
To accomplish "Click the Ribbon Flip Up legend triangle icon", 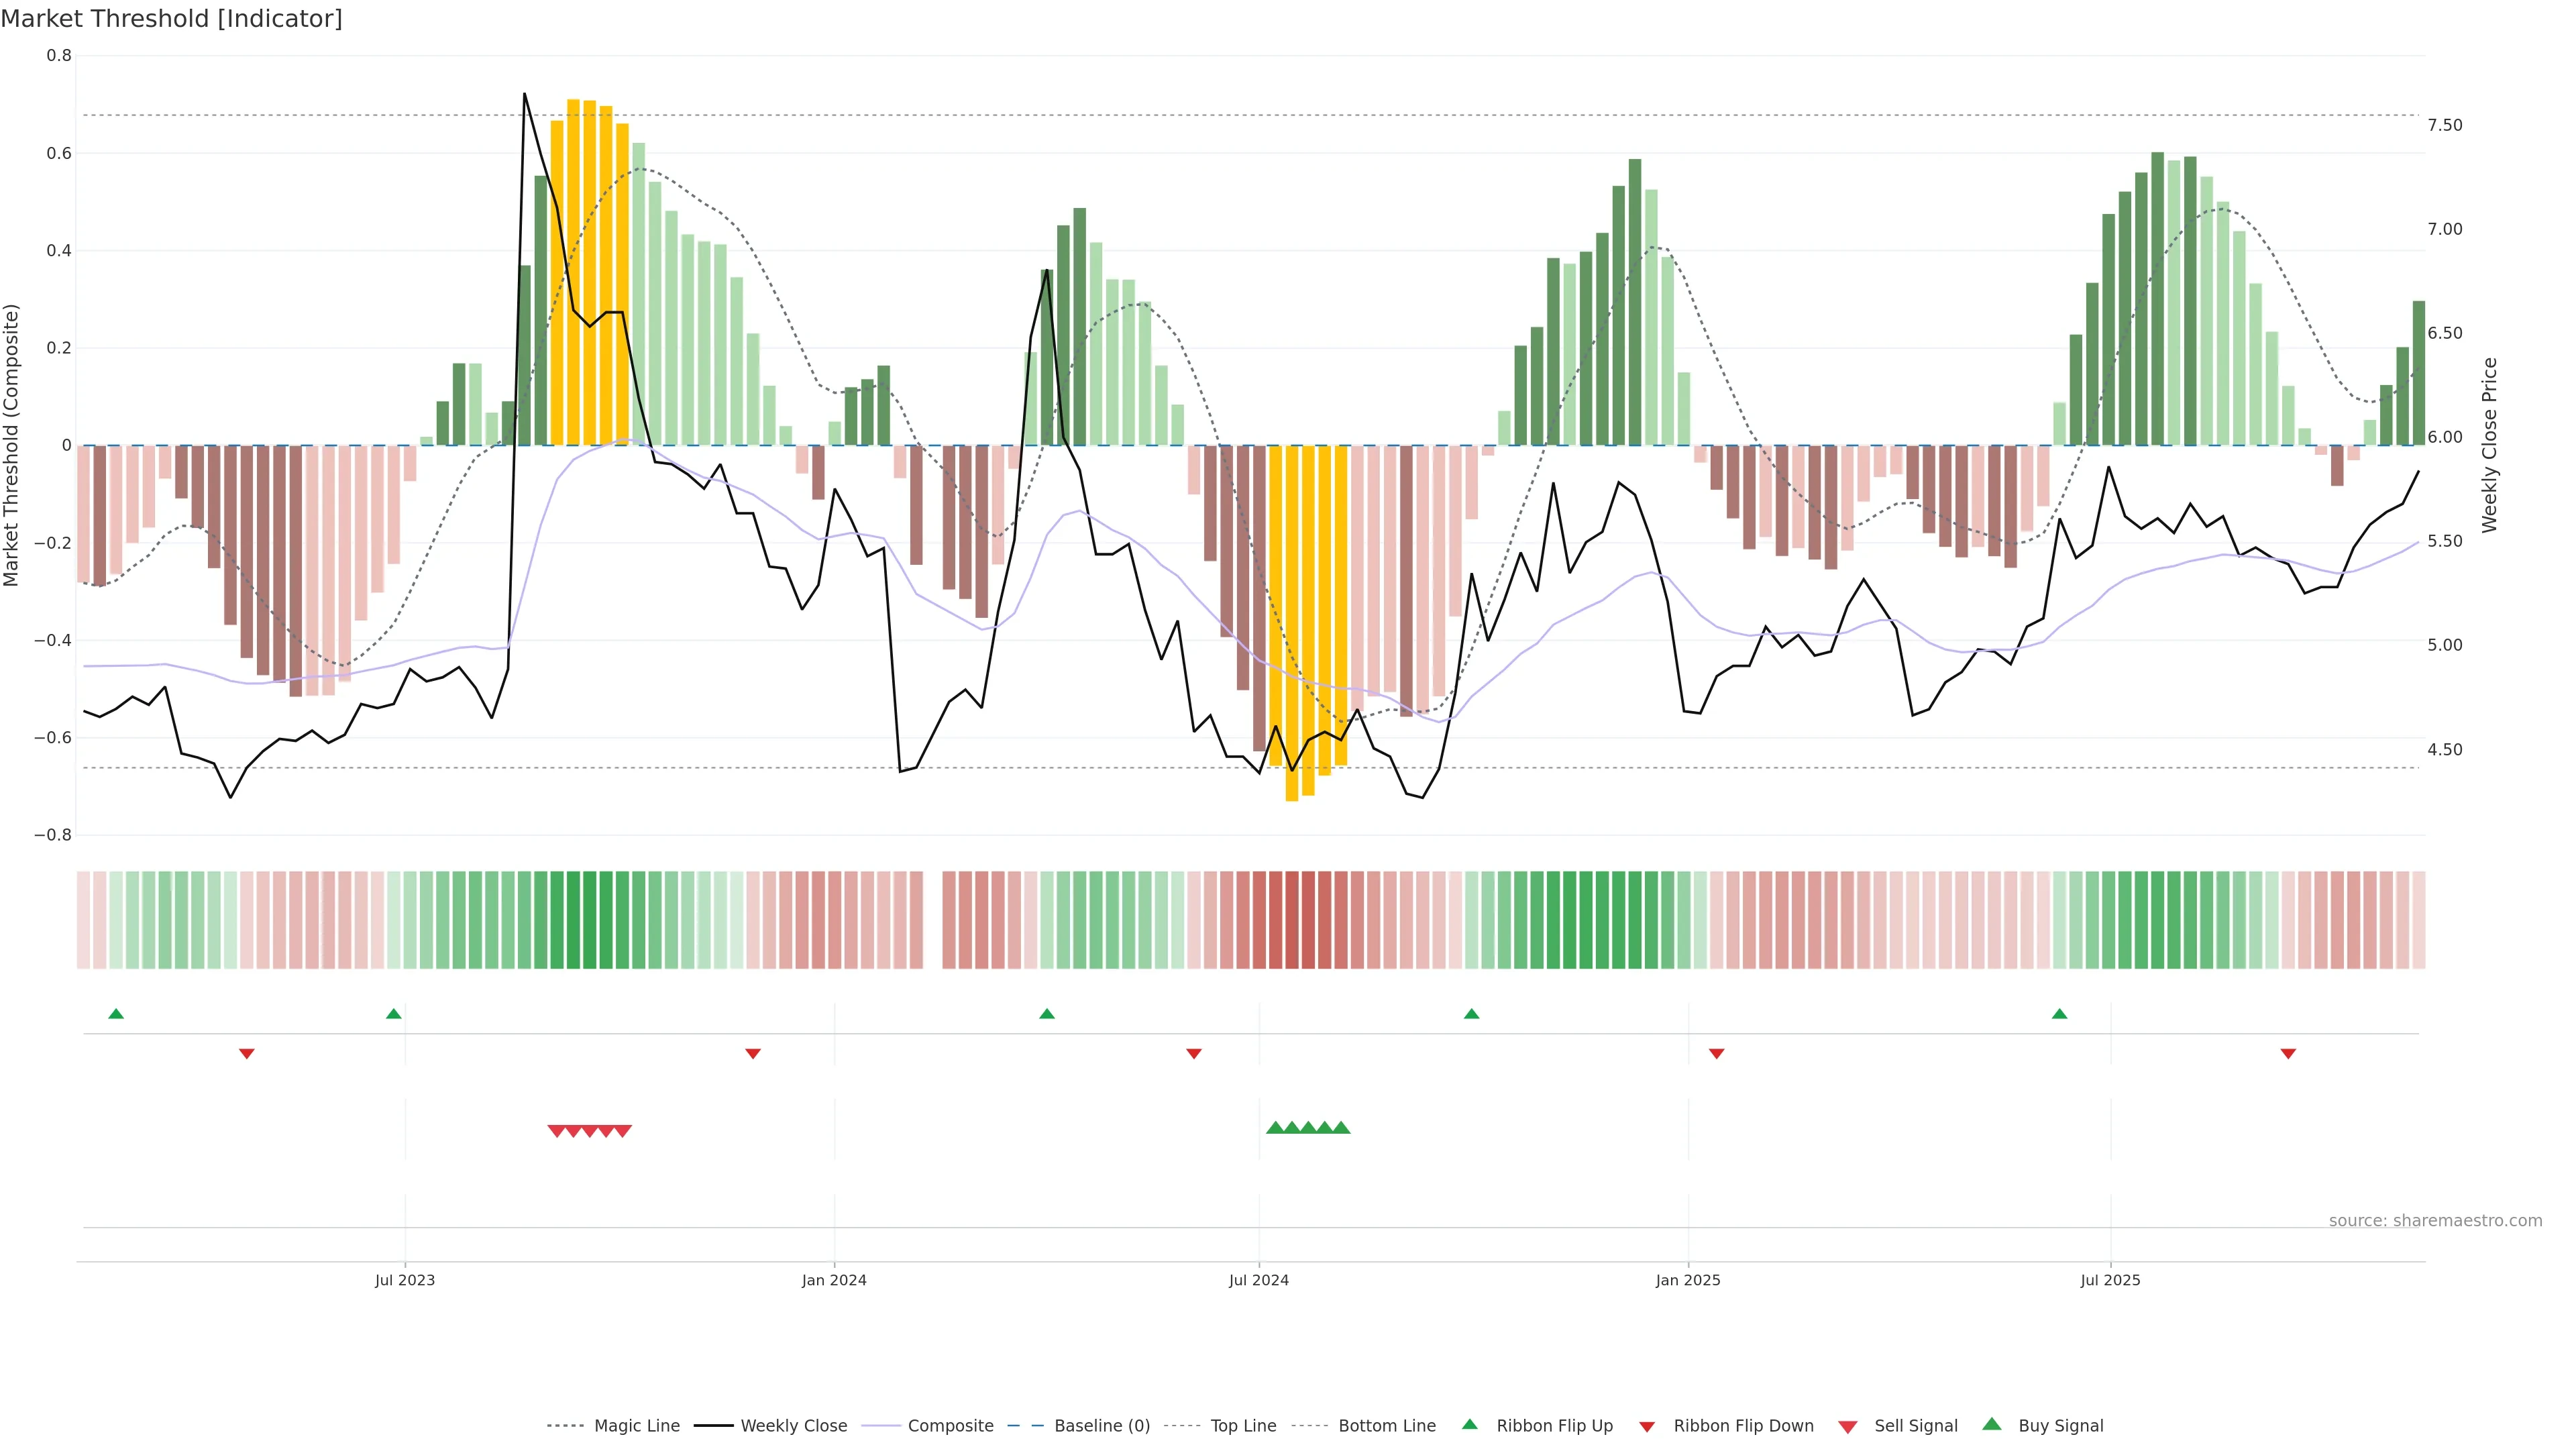I will (x=1469, y=1424).
